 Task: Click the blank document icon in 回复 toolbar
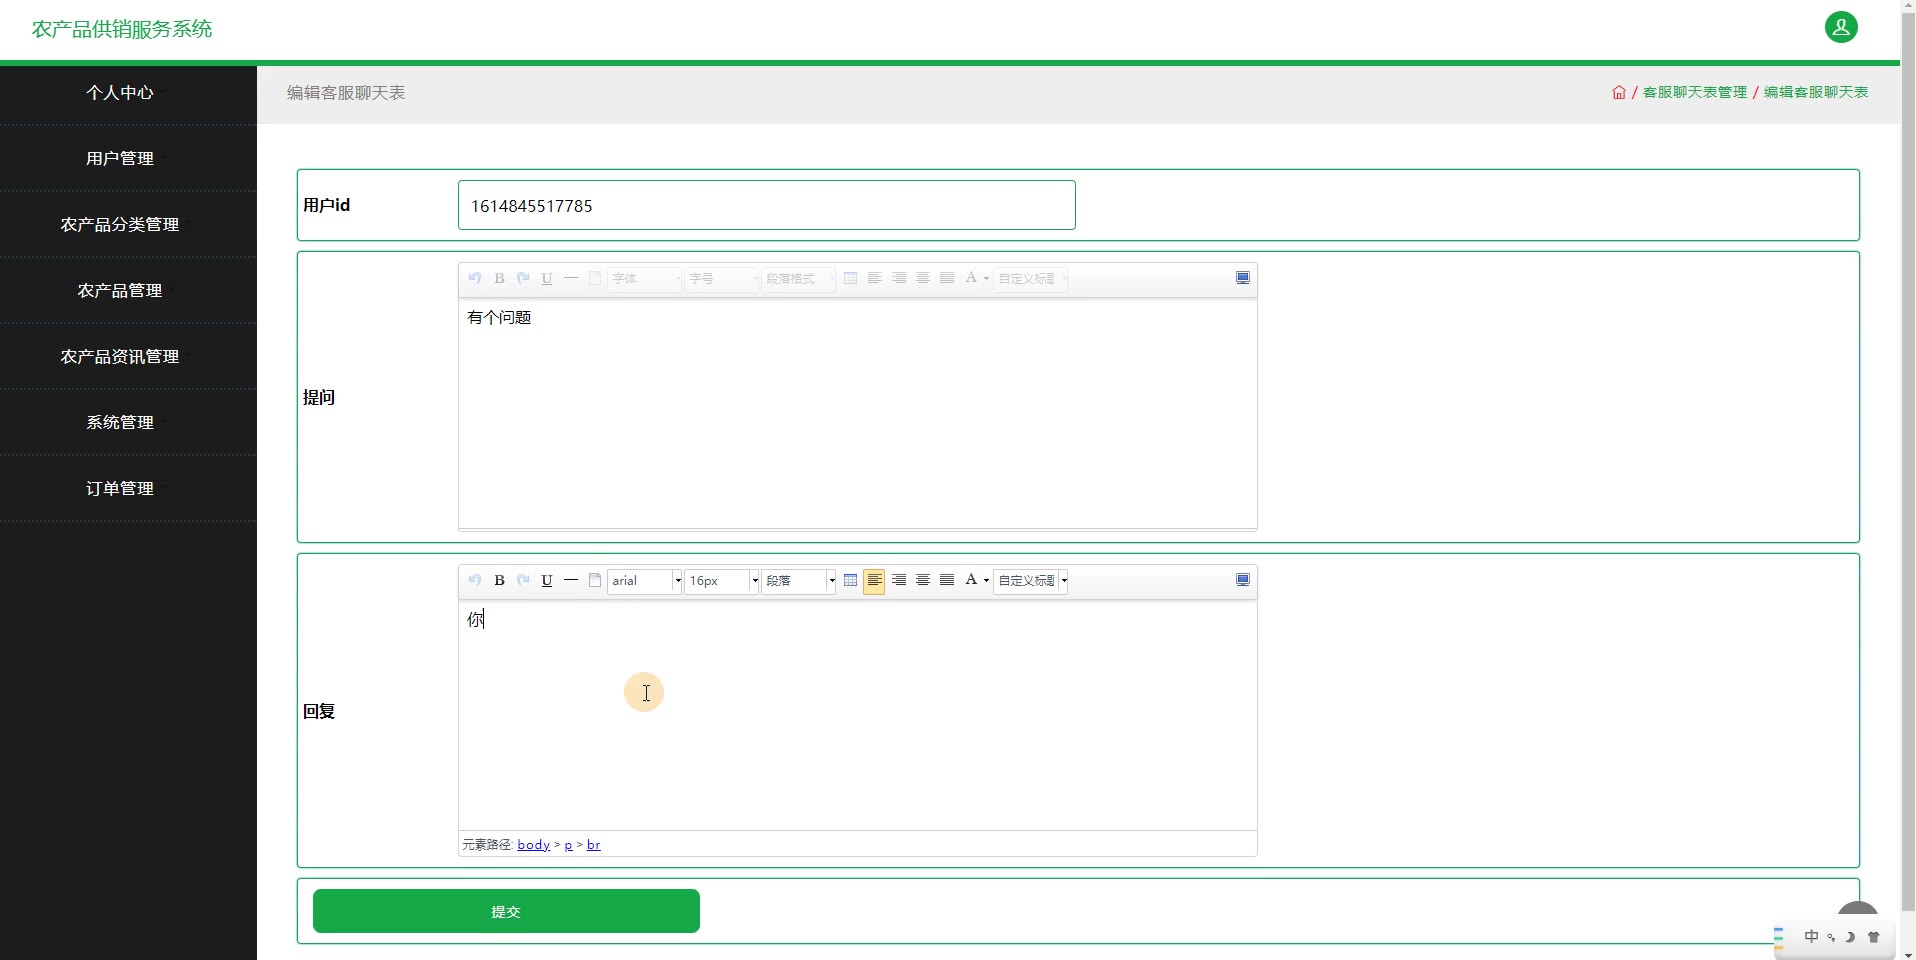tap(595, 580)
